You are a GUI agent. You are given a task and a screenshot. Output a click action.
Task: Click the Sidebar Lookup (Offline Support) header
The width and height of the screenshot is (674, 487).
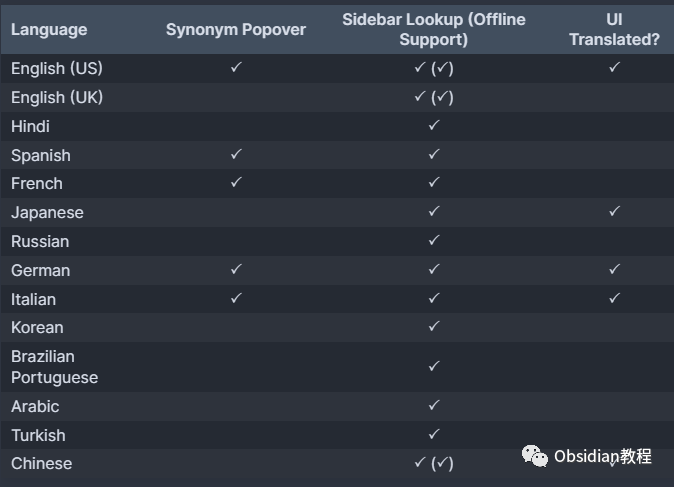434,29
